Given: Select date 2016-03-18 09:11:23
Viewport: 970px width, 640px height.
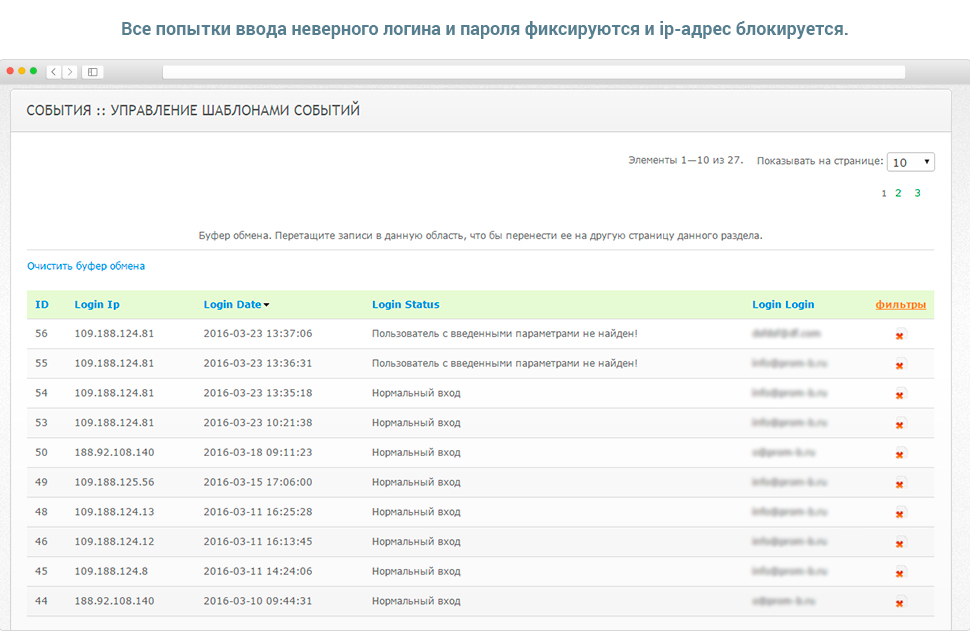Looking at the screenshot, I should 258,452.
